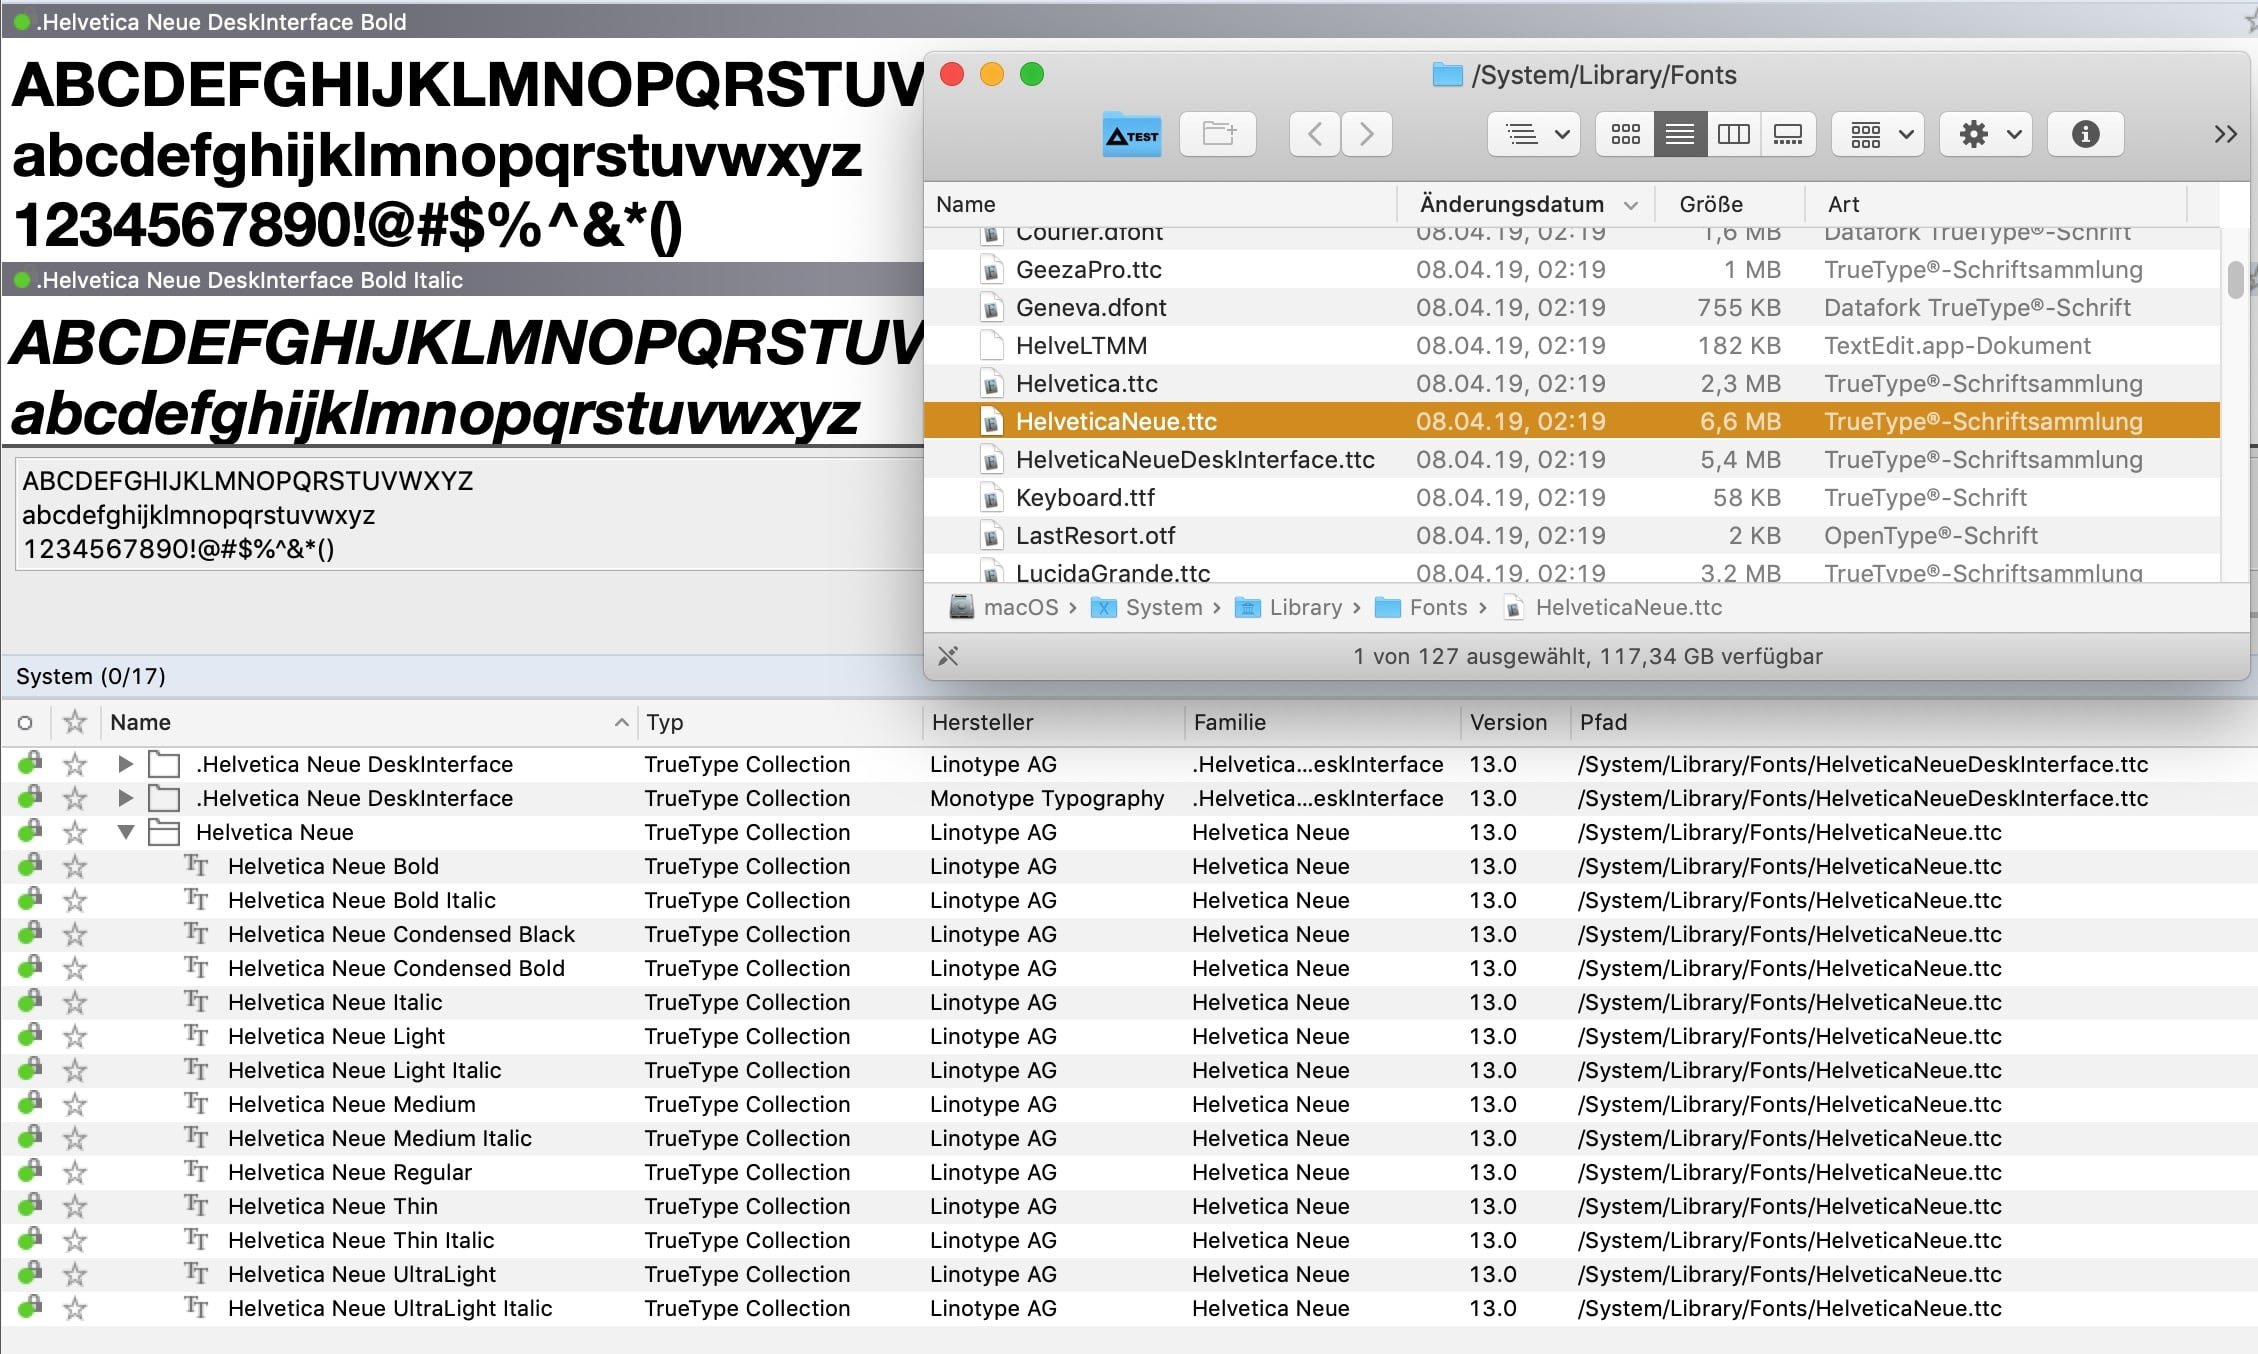The width and height of the screenshot is (2258, 1354).
Task: Select HelveticaNeueDeskInterface.ttc in Finder
Action: click(x=1572, y=460)
